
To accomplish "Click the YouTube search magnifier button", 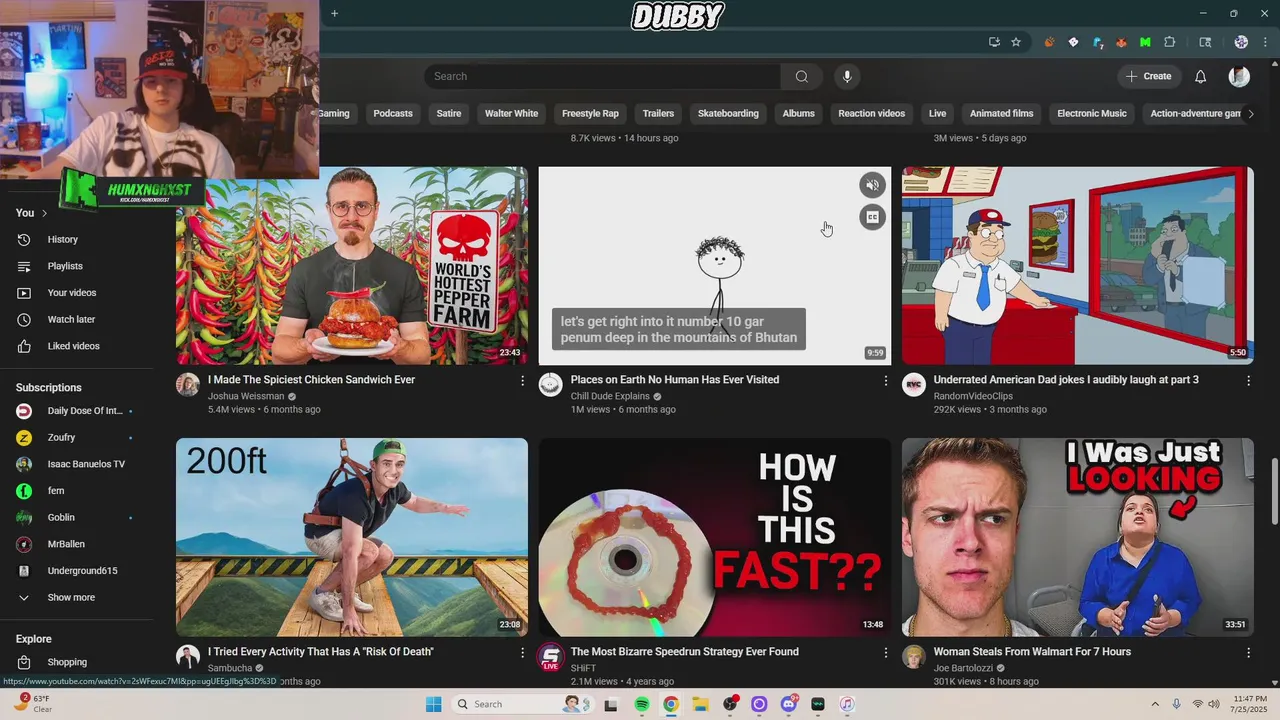I will click(801, 76).
